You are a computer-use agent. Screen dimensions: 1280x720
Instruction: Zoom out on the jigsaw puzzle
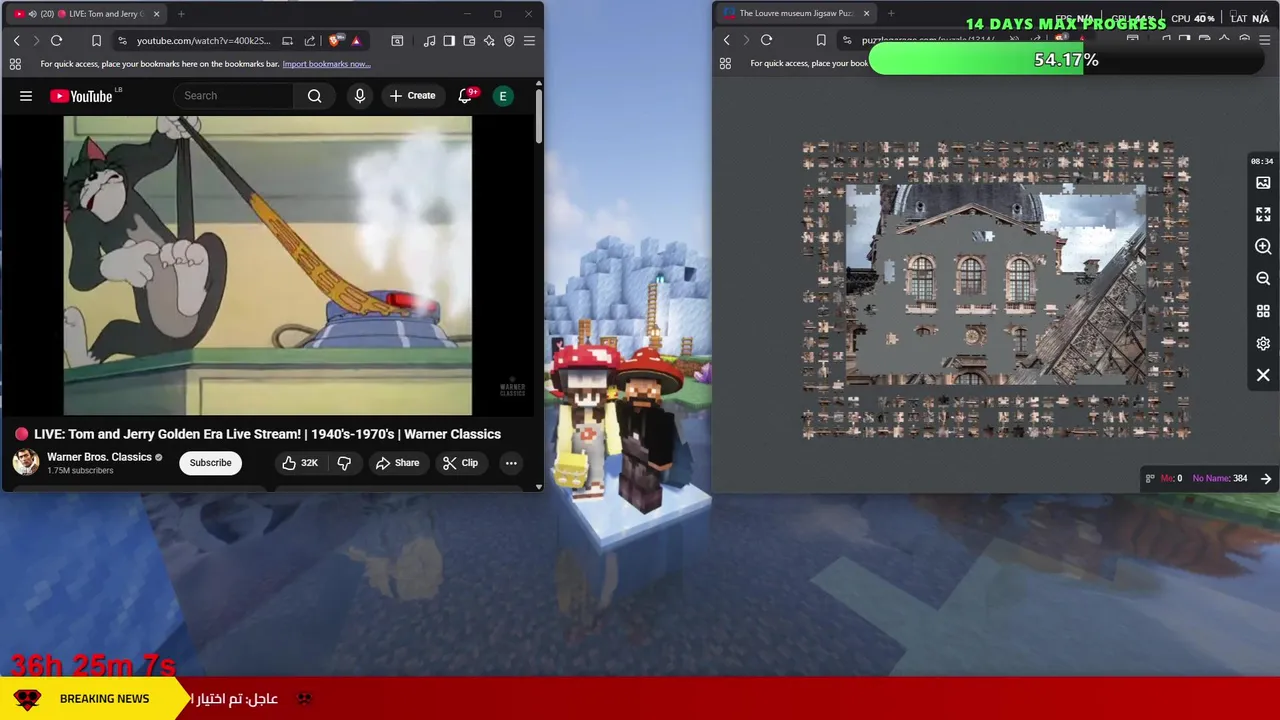coord(1263,279)
